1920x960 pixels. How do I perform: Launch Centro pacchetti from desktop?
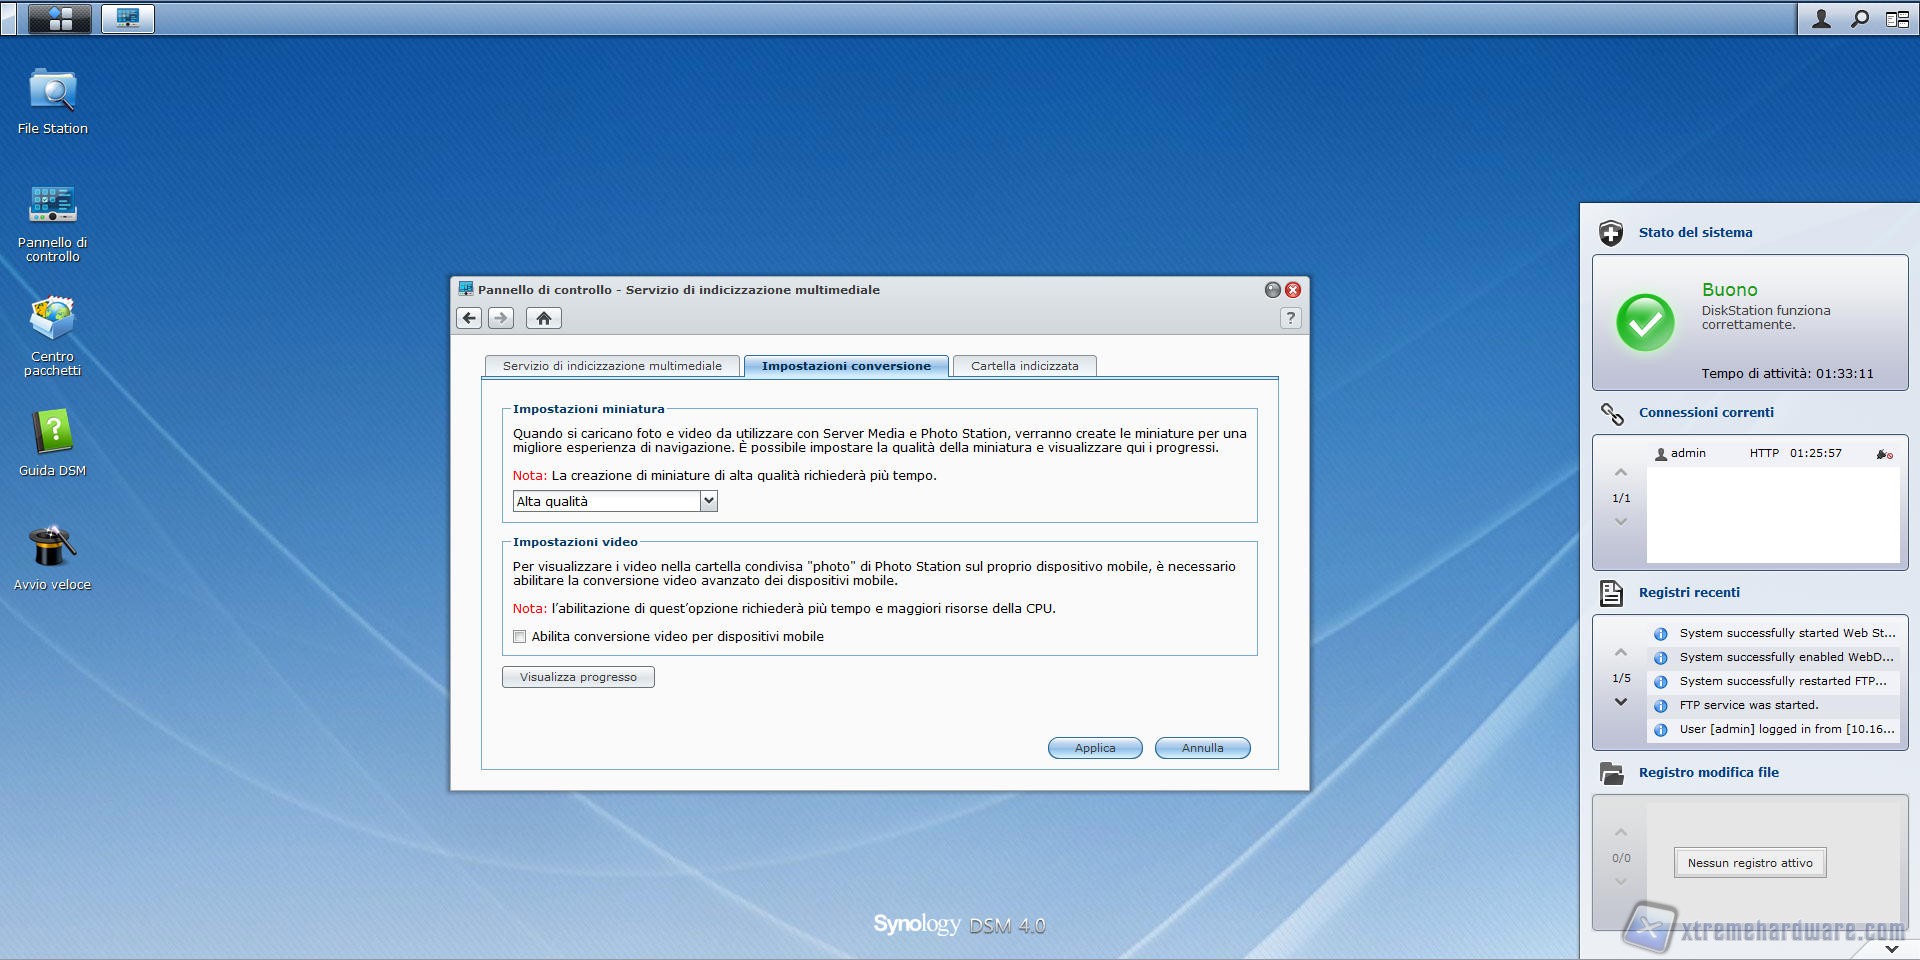tap(52, 320)
